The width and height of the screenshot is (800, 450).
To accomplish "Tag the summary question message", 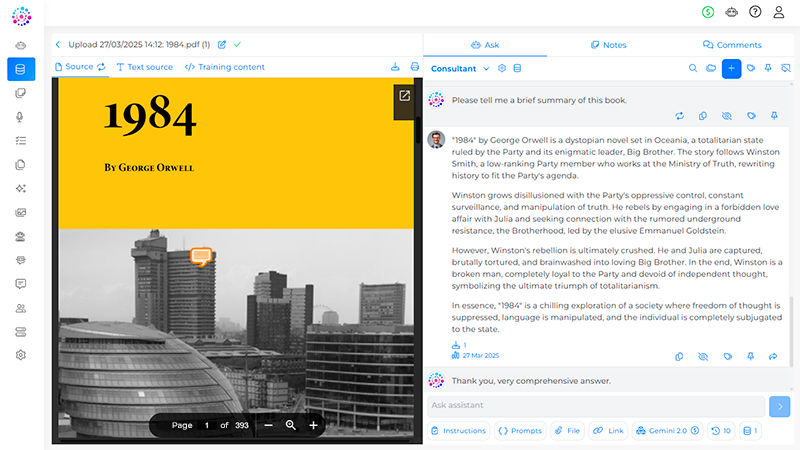I will [752, 116].
